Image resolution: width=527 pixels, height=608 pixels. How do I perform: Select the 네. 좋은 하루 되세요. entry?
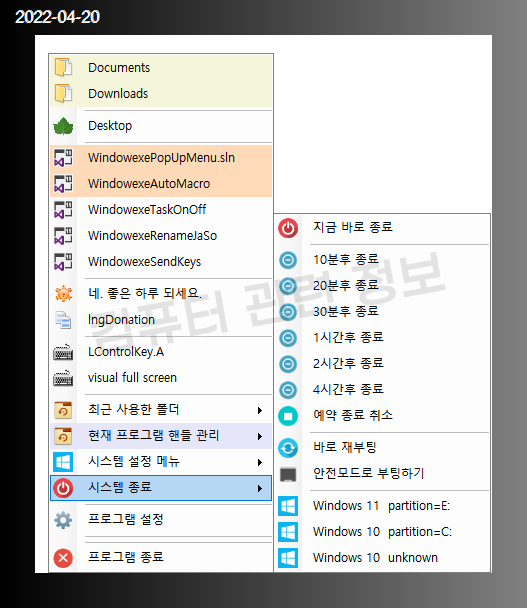[161, 294]
